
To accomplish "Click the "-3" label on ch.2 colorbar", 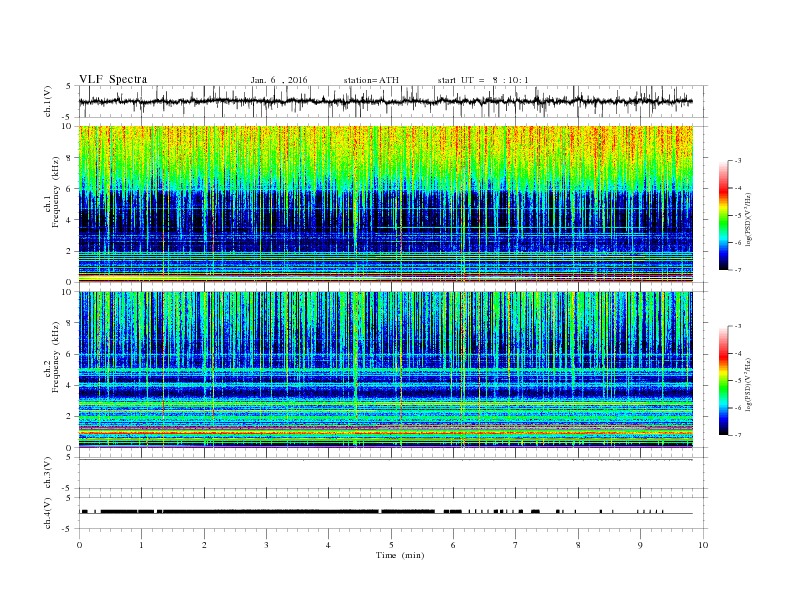I will click(x=738, y=326).
